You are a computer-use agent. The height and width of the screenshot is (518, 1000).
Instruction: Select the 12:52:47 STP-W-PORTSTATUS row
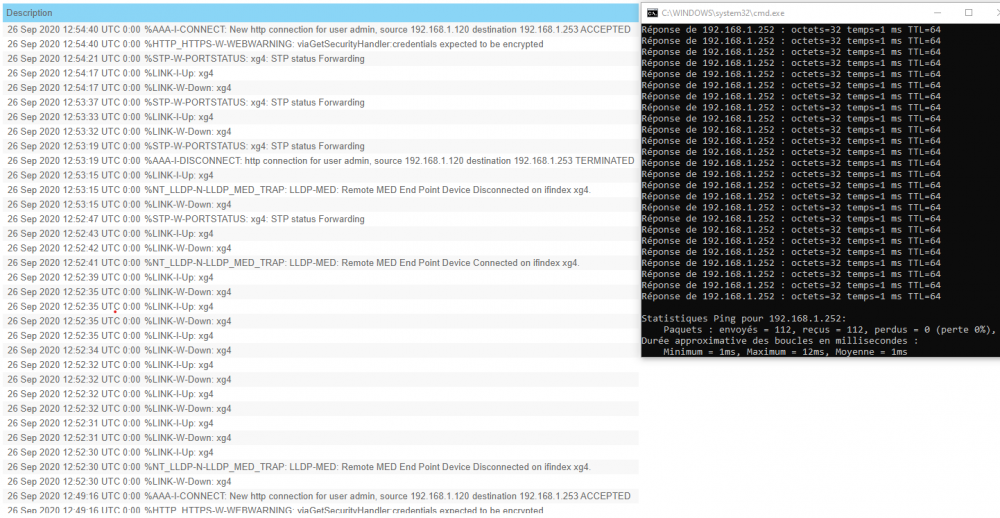320,219
